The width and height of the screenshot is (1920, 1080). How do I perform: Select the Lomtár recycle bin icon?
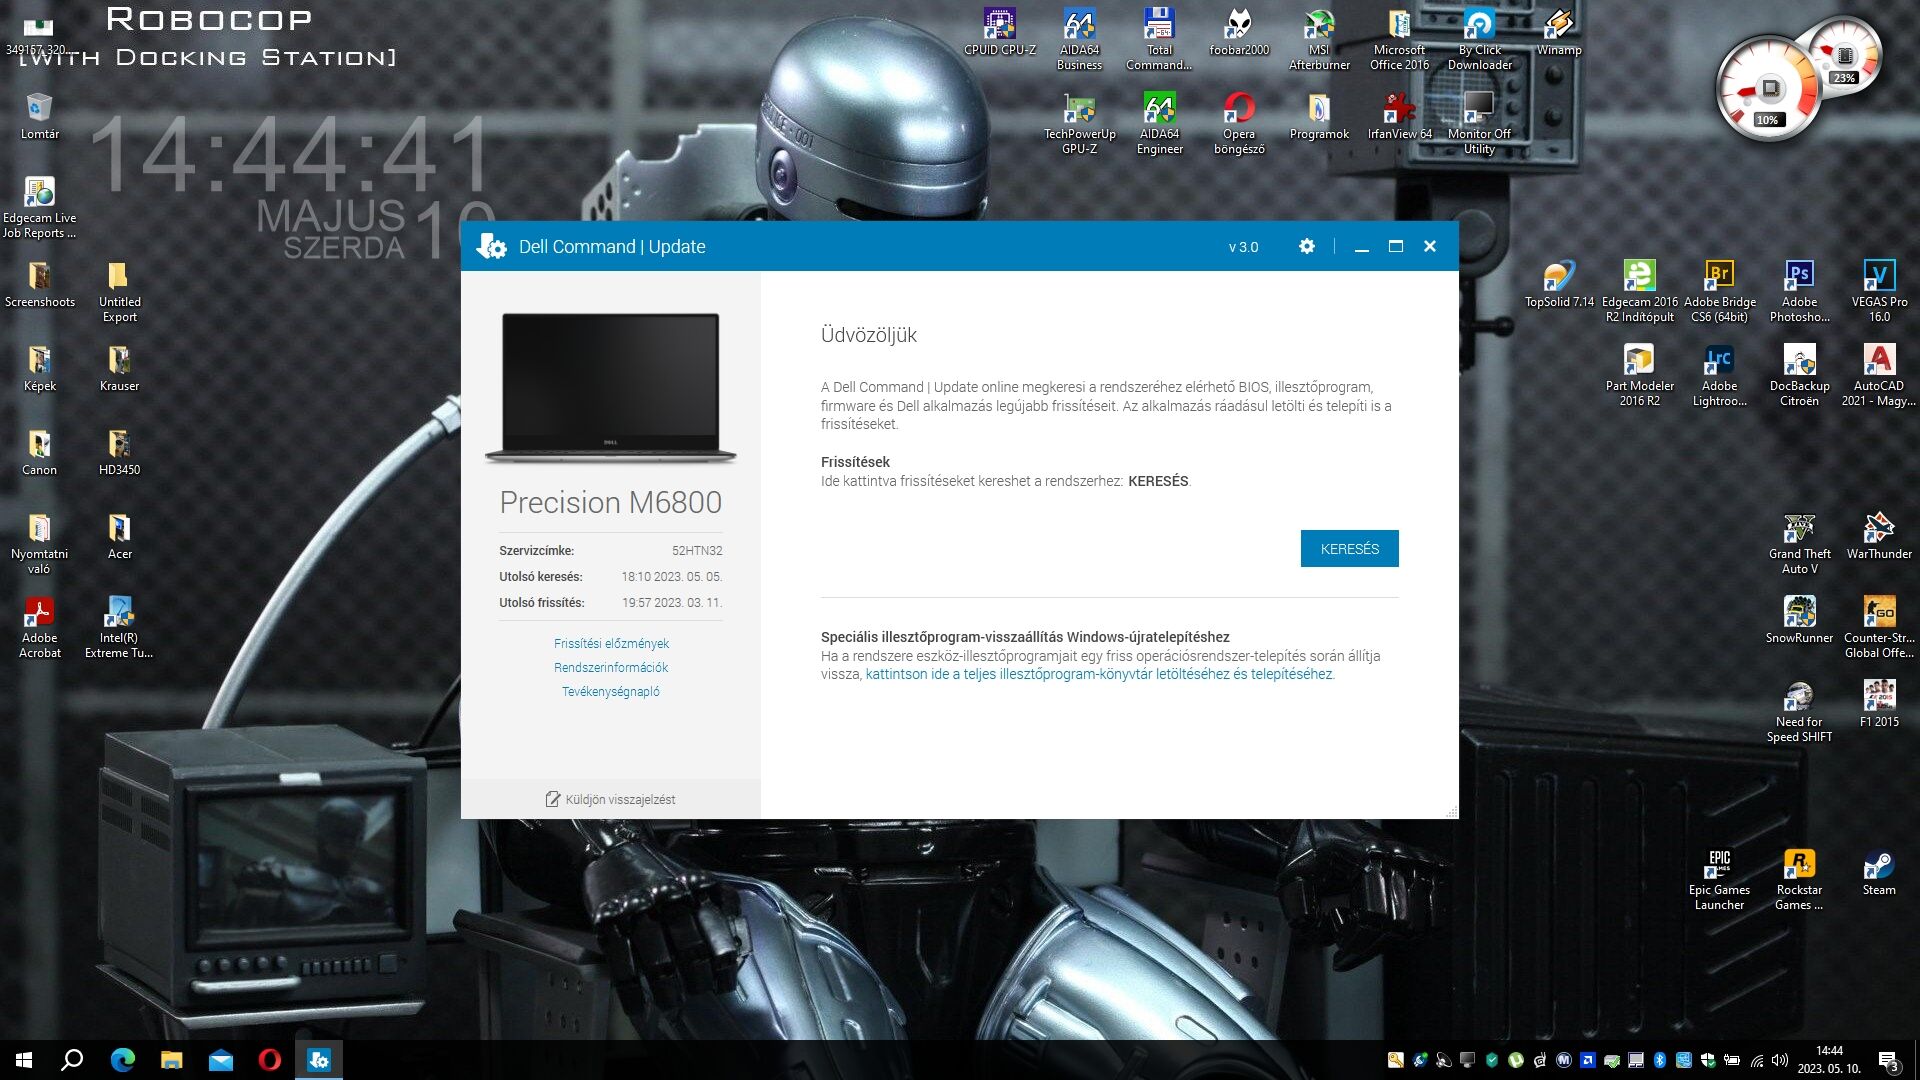(39, 116)
